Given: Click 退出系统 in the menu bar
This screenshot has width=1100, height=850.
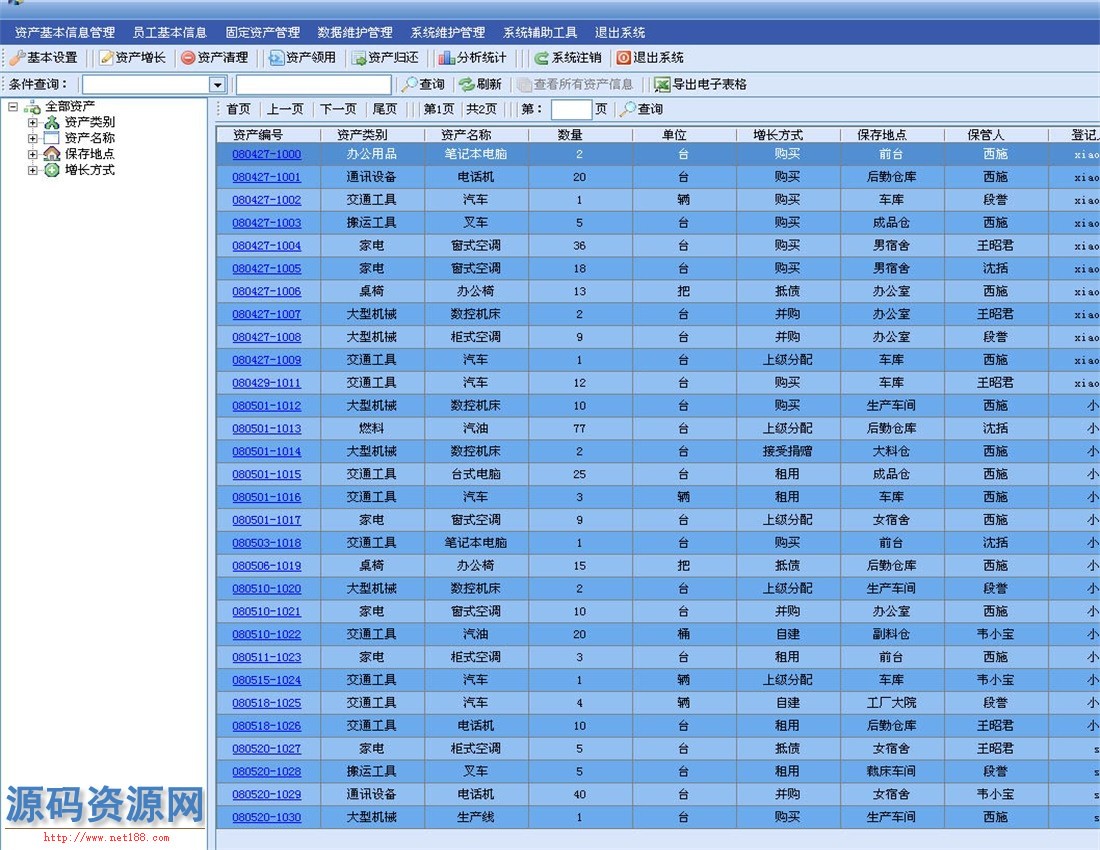Looking at the screenshot, I should point(620,32).
